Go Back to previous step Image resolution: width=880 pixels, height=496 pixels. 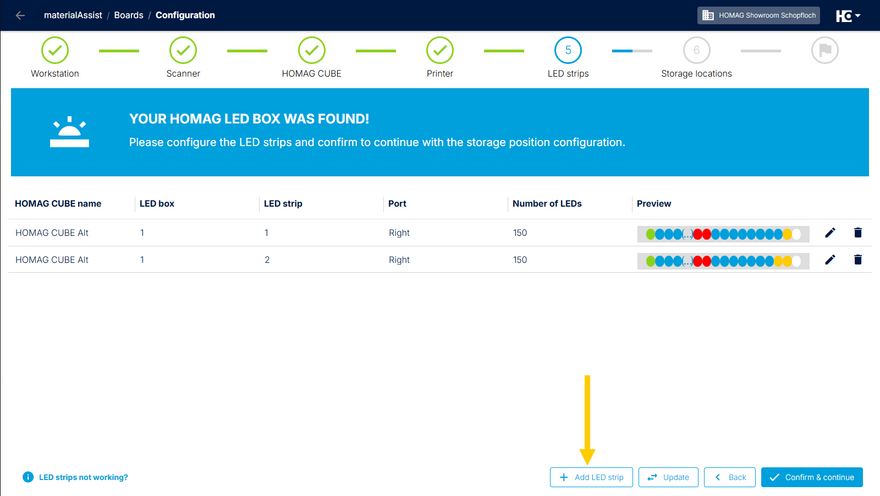pos(730,477)
